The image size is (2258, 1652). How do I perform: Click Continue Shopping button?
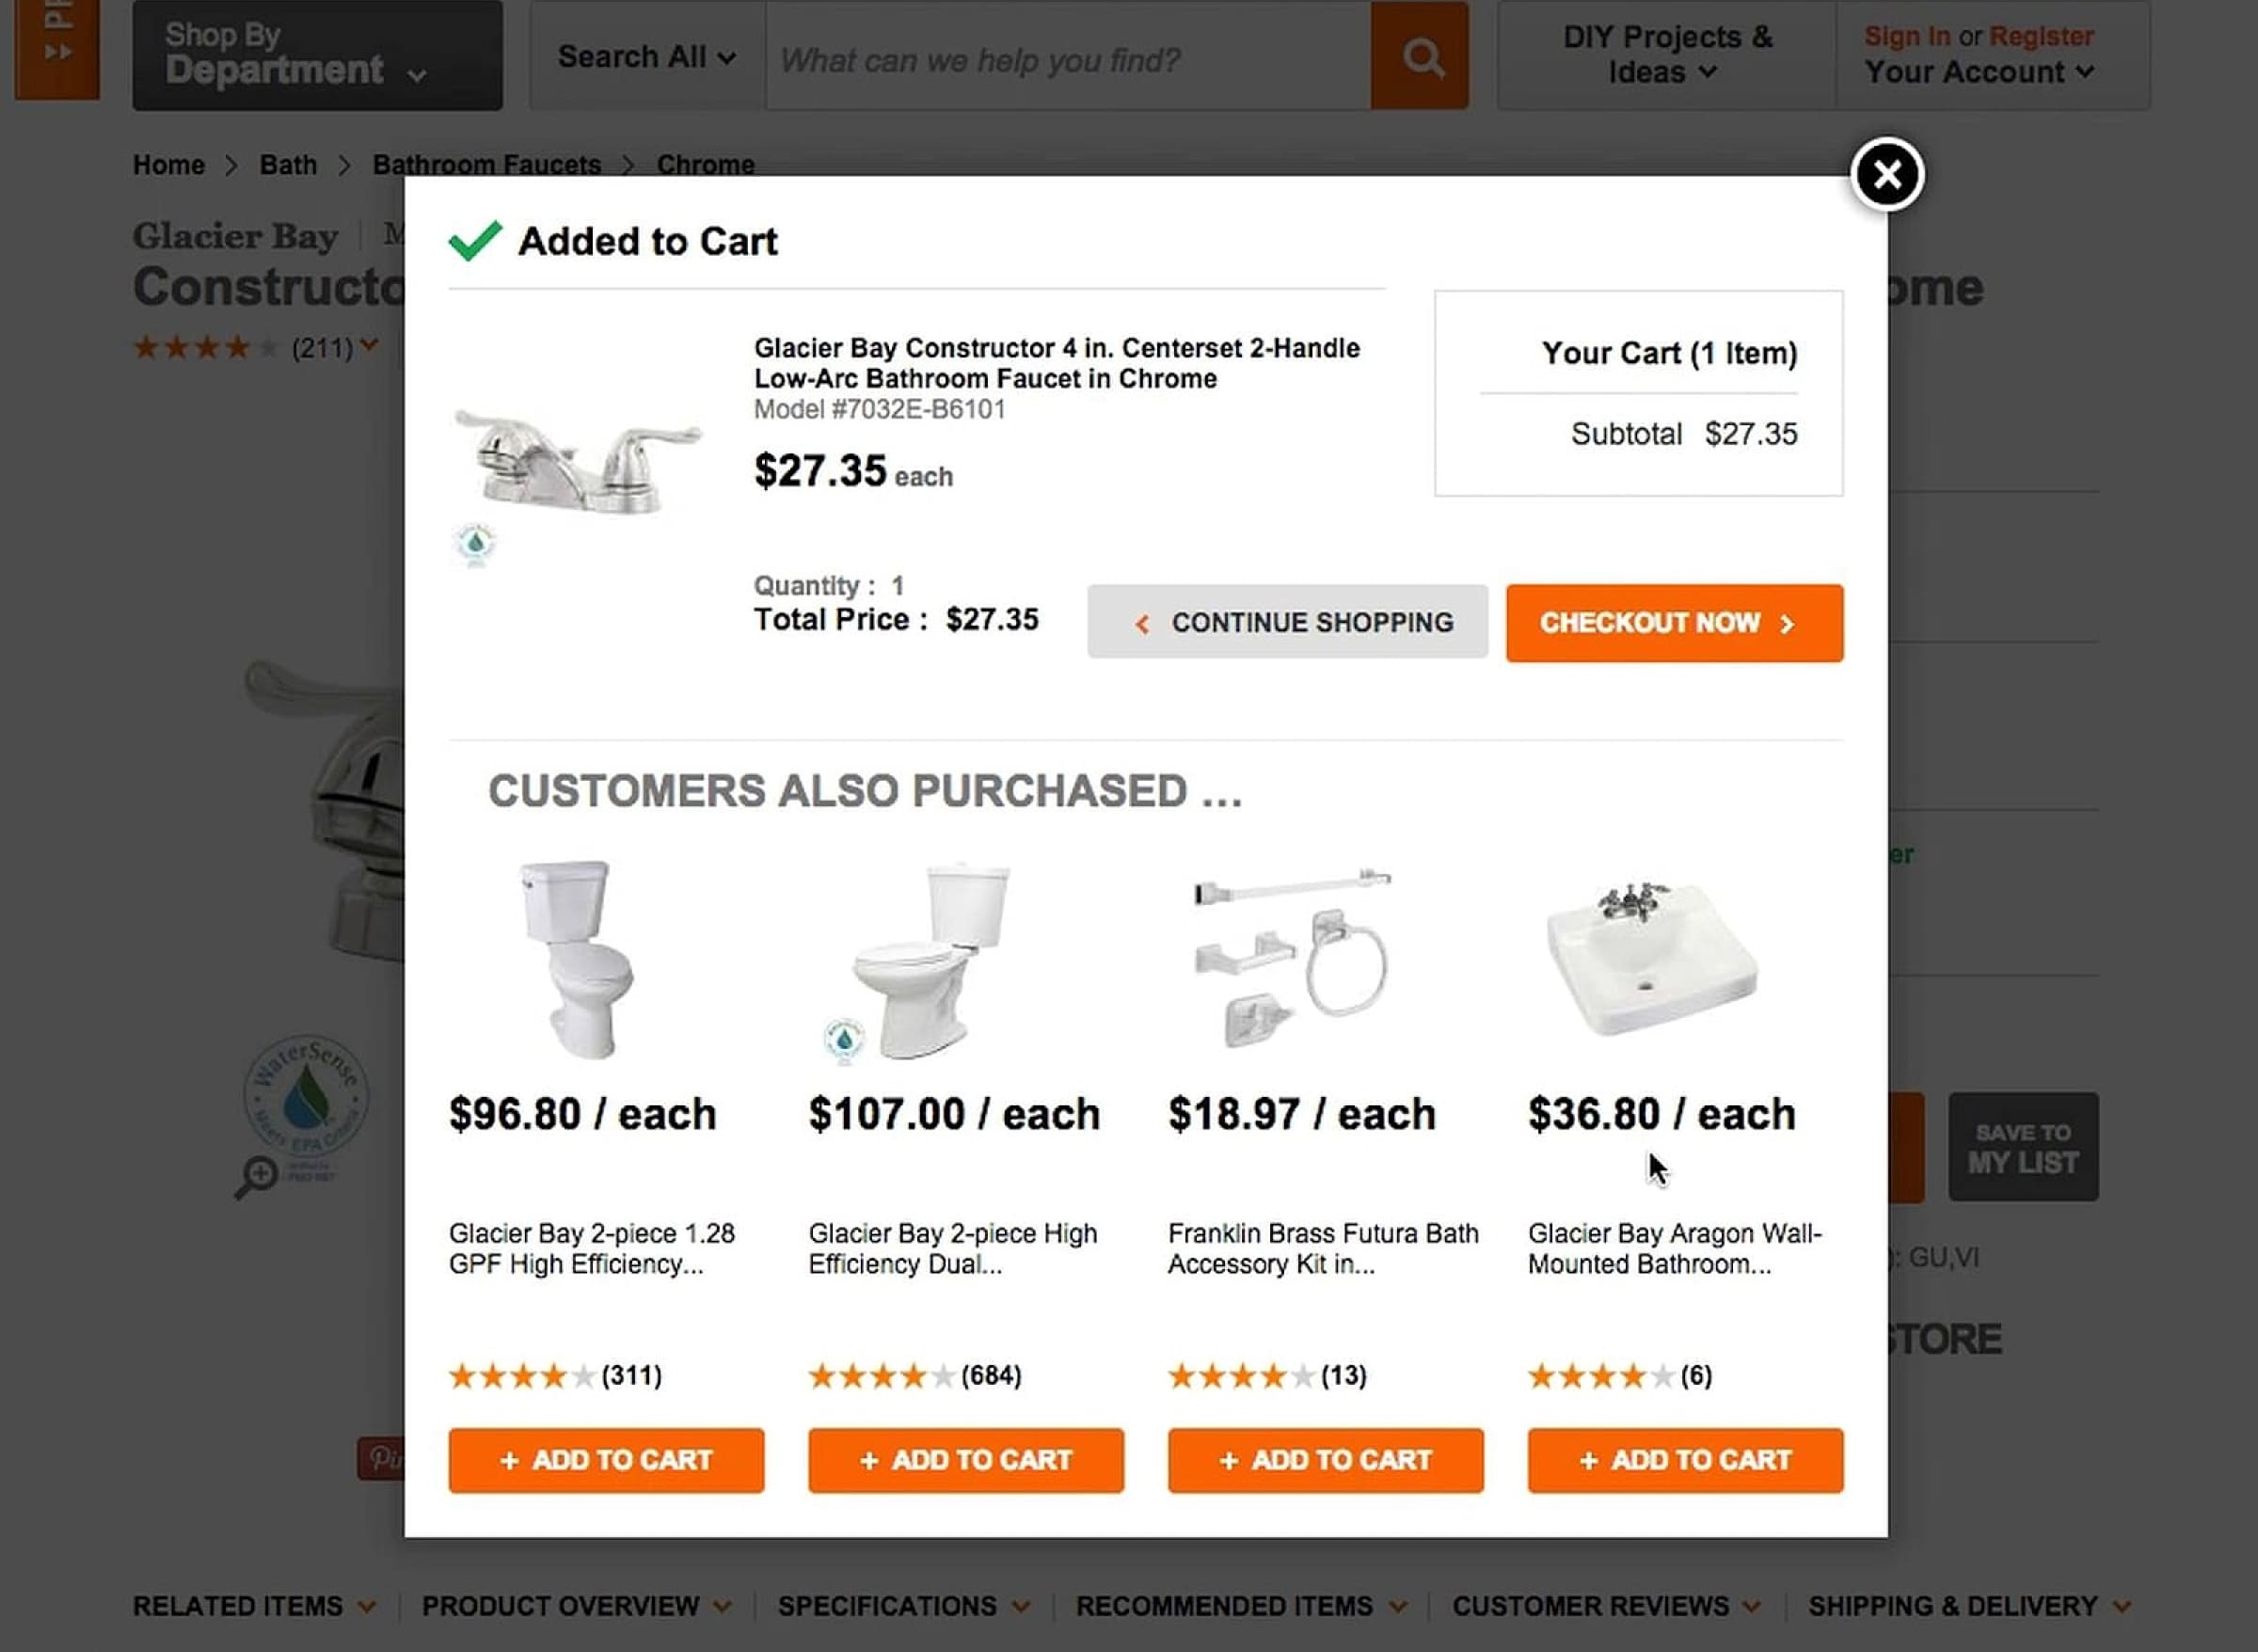pos(1287,622)
